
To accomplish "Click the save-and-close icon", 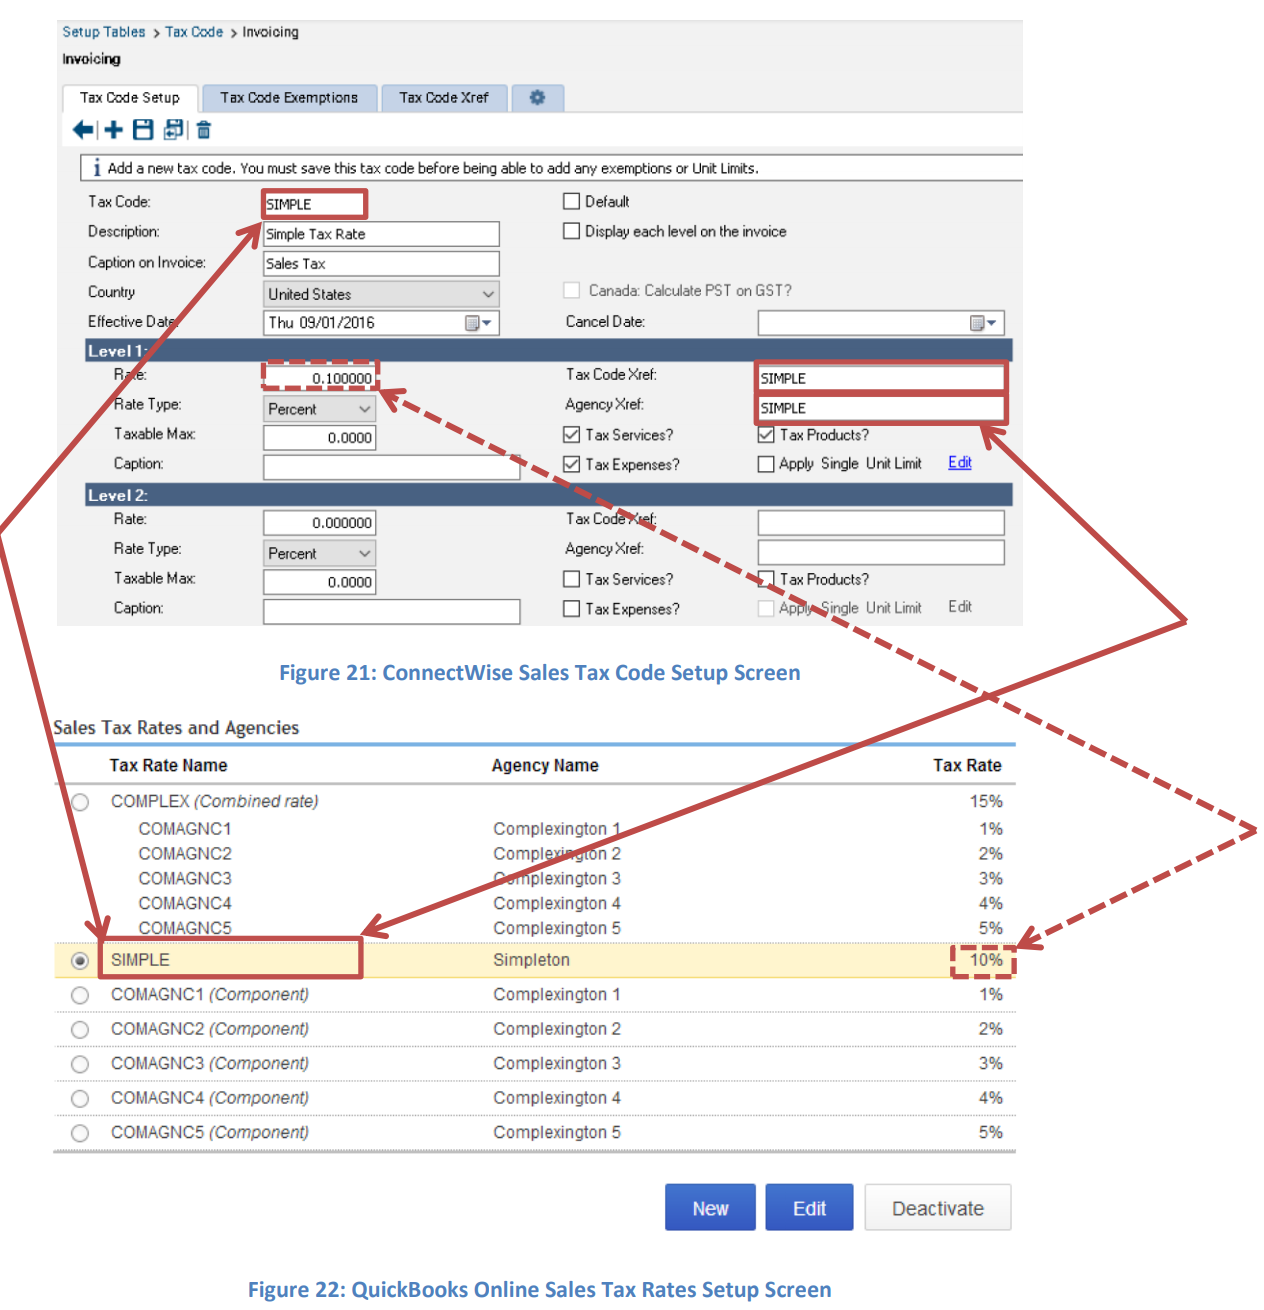I will click(x=172, y=129).
